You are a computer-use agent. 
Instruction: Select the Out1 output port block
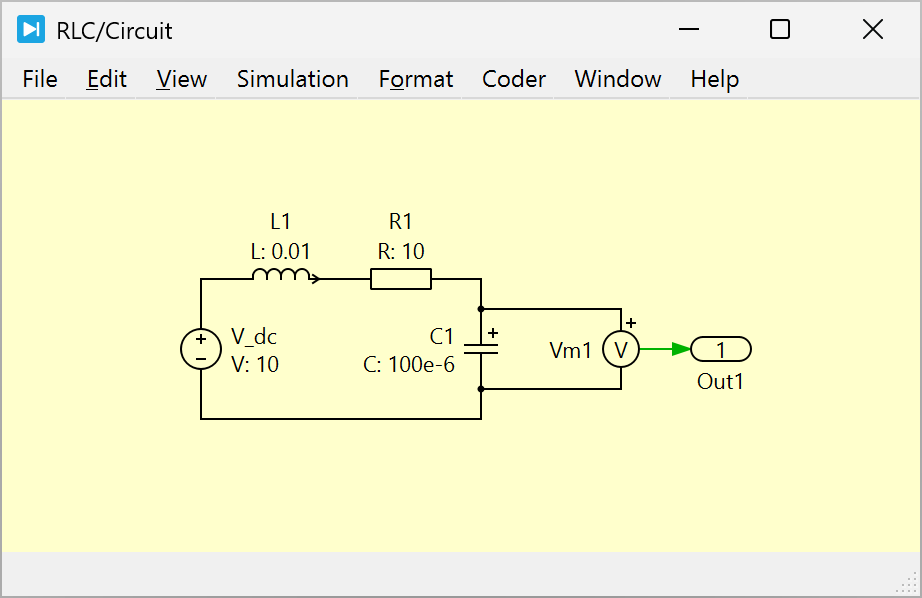(x=720, y=349)
